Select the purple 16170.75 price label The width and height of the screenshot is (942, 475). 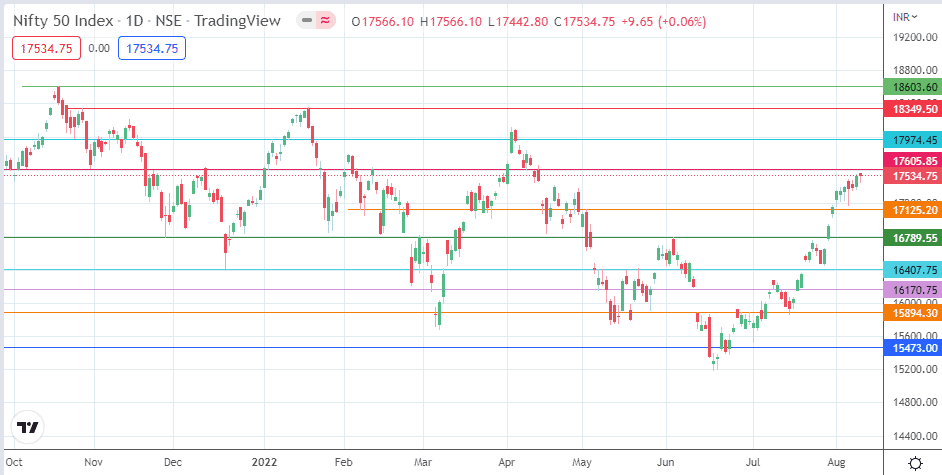point(913,289)
